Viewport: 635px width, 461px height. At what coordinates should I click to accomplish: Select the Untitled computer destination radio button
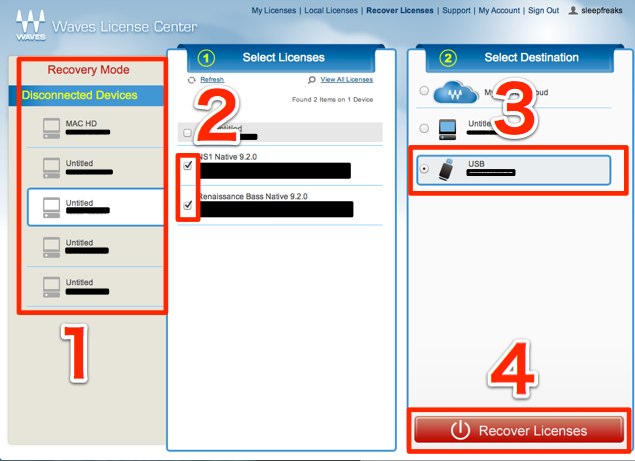point(424,128)
